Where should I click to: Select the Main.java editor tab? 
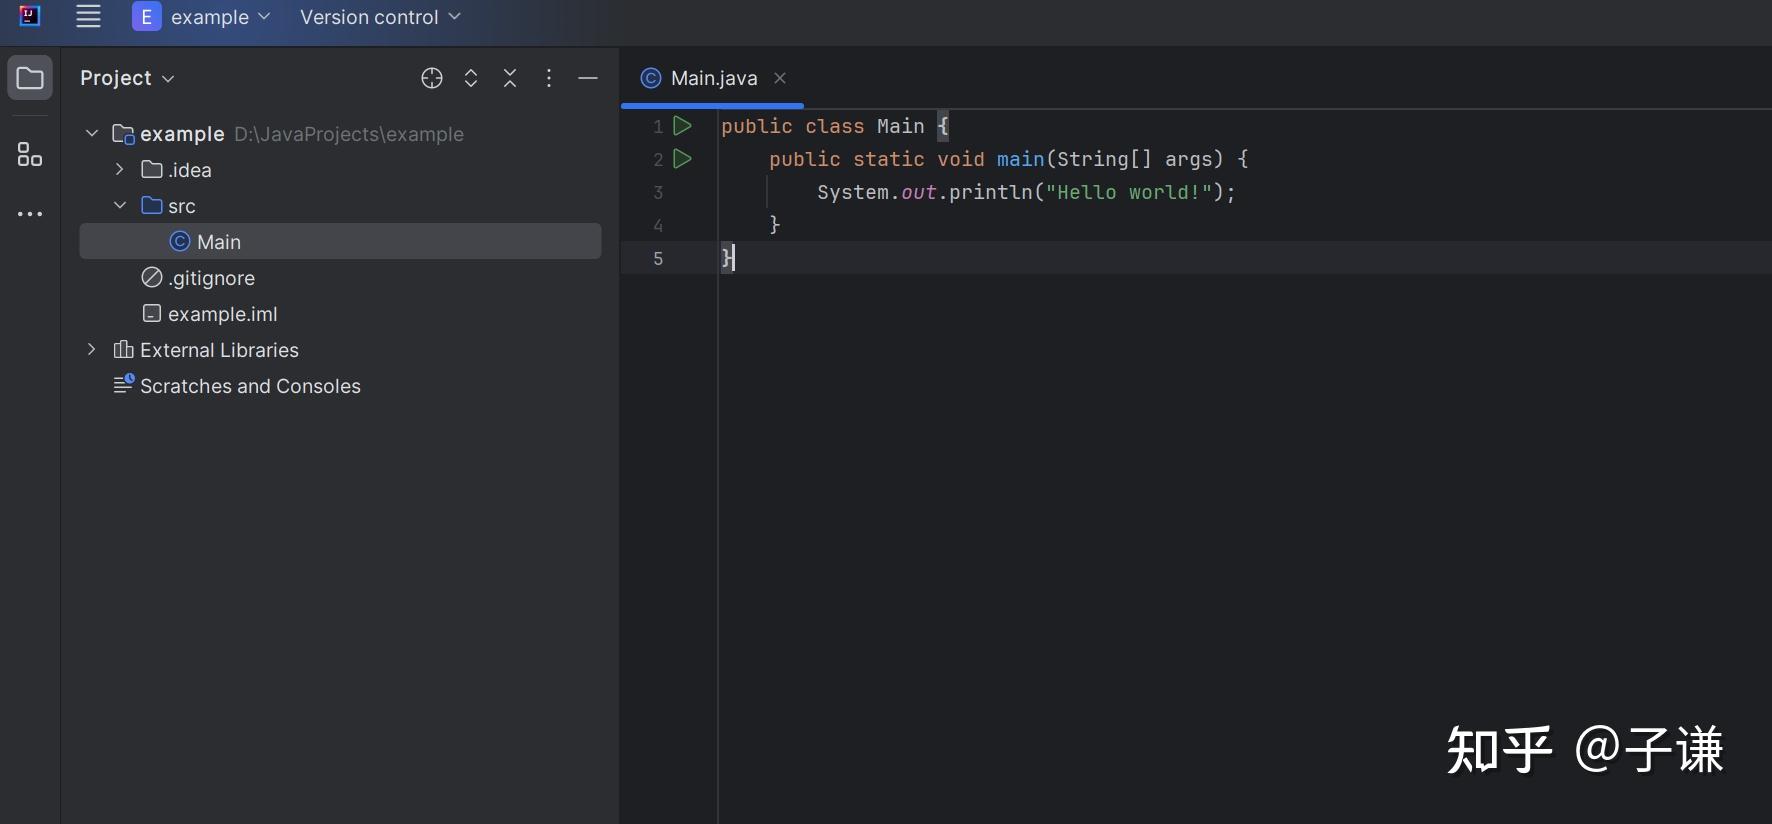click(713, 78)
